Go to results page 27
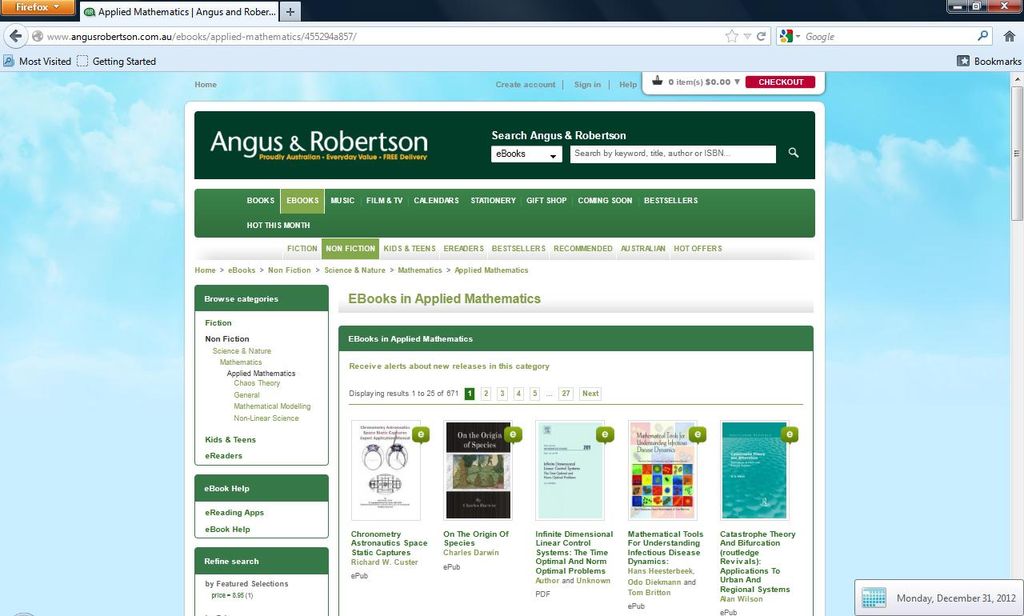This screenshot has width=1024, height=616. click(x=566, y=393)
